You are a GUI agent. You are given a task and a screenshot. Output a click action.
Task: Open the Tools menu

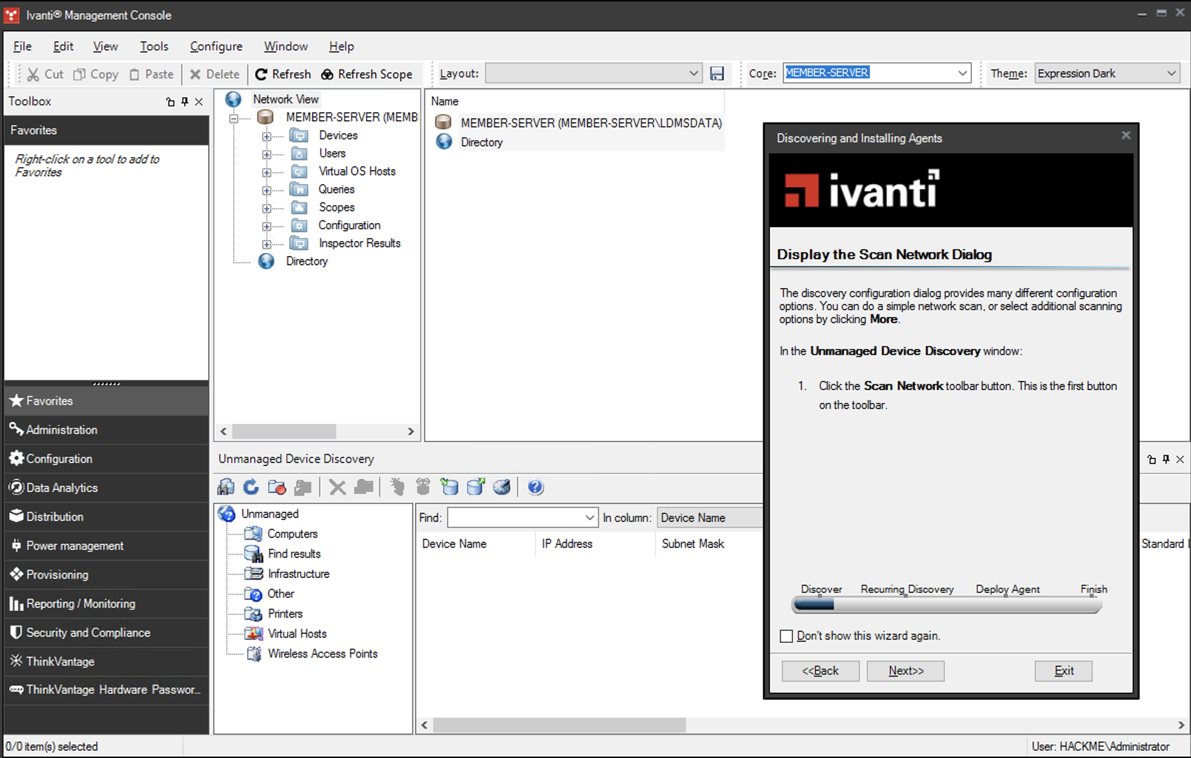[154, 46]
